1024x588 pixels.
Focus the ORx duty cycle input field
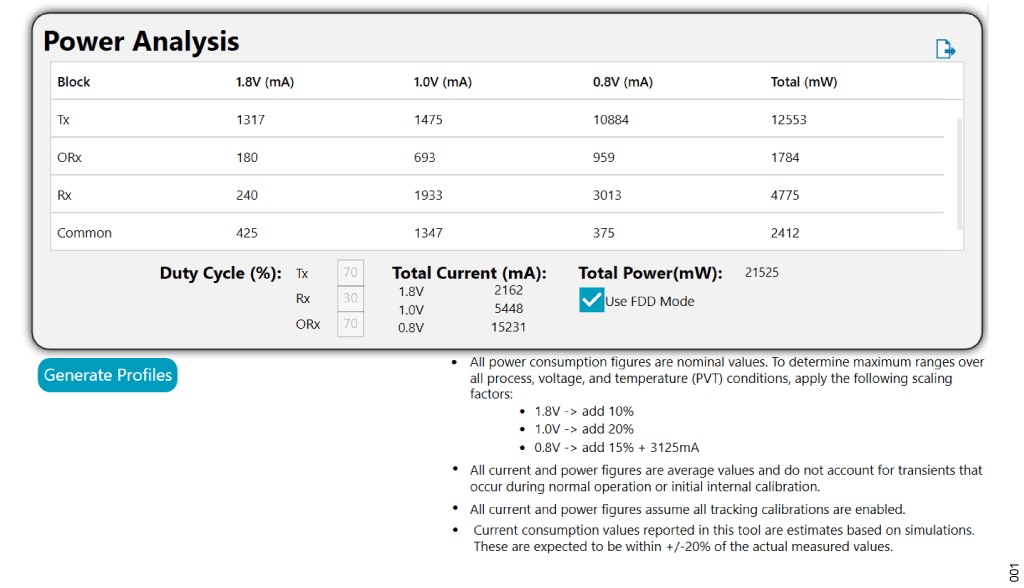point(350,324)
